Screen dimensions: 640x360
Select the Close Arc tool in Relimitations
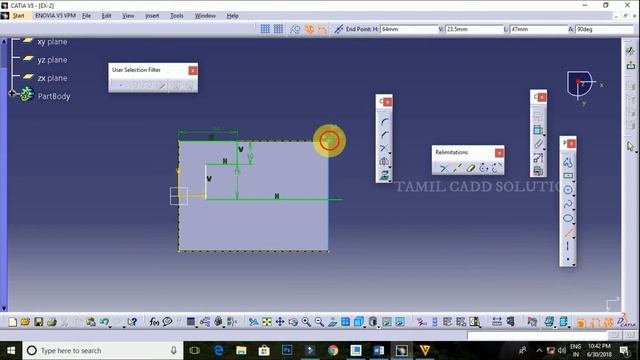coord(484,168)
